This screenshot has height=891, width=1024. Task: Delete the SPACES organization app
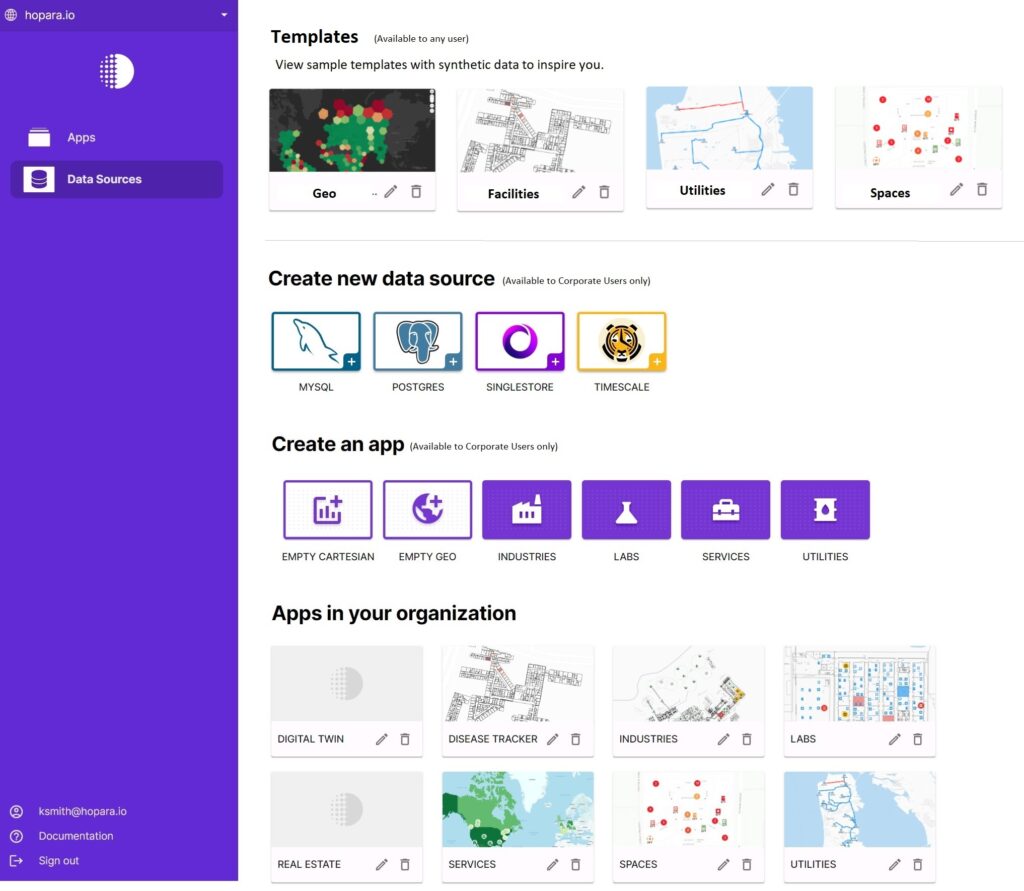(x=746, y=864)
